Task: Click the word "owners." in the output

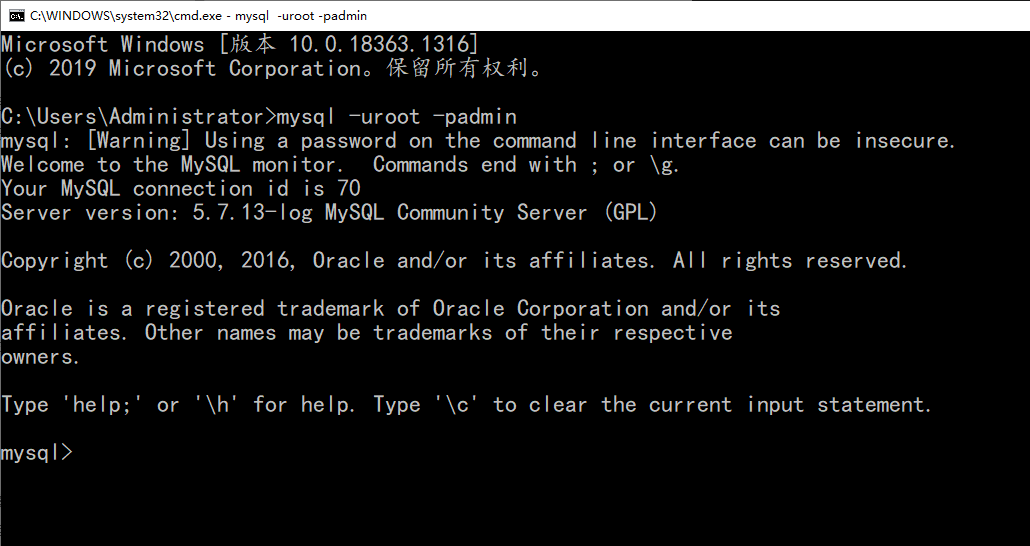Action: pos(41,357)
